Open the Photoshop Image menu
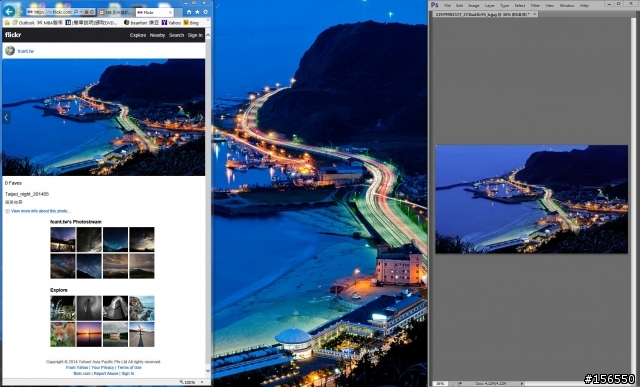 point(473,6)
